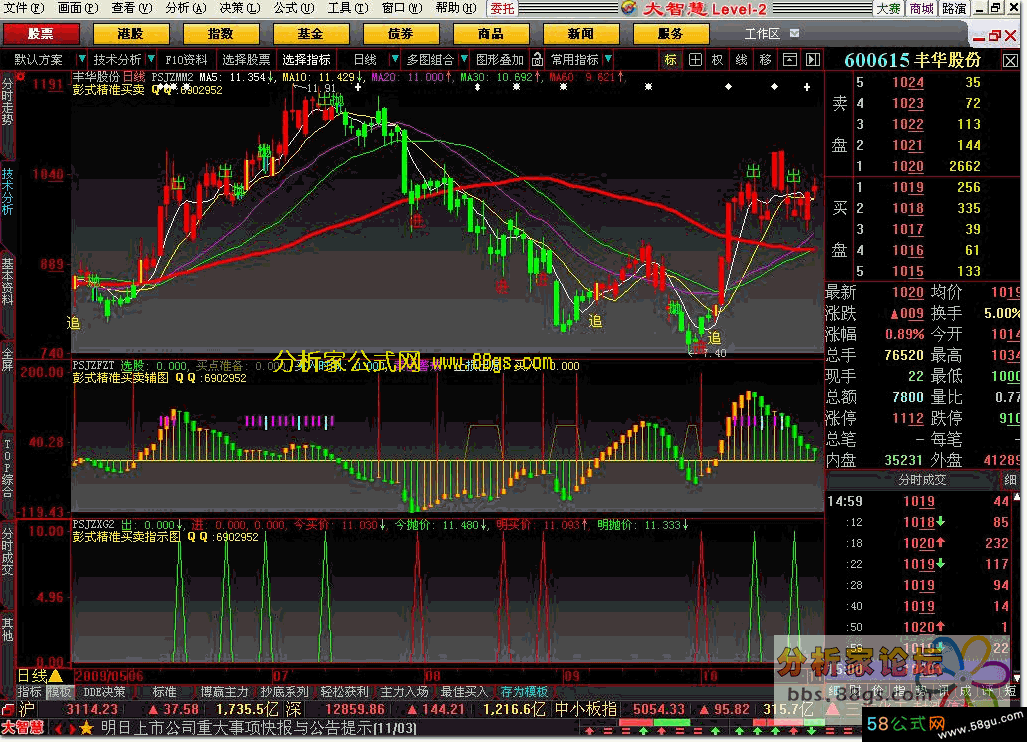
Task: Click the F10资料 toolbar button
Action: (186, 60)
